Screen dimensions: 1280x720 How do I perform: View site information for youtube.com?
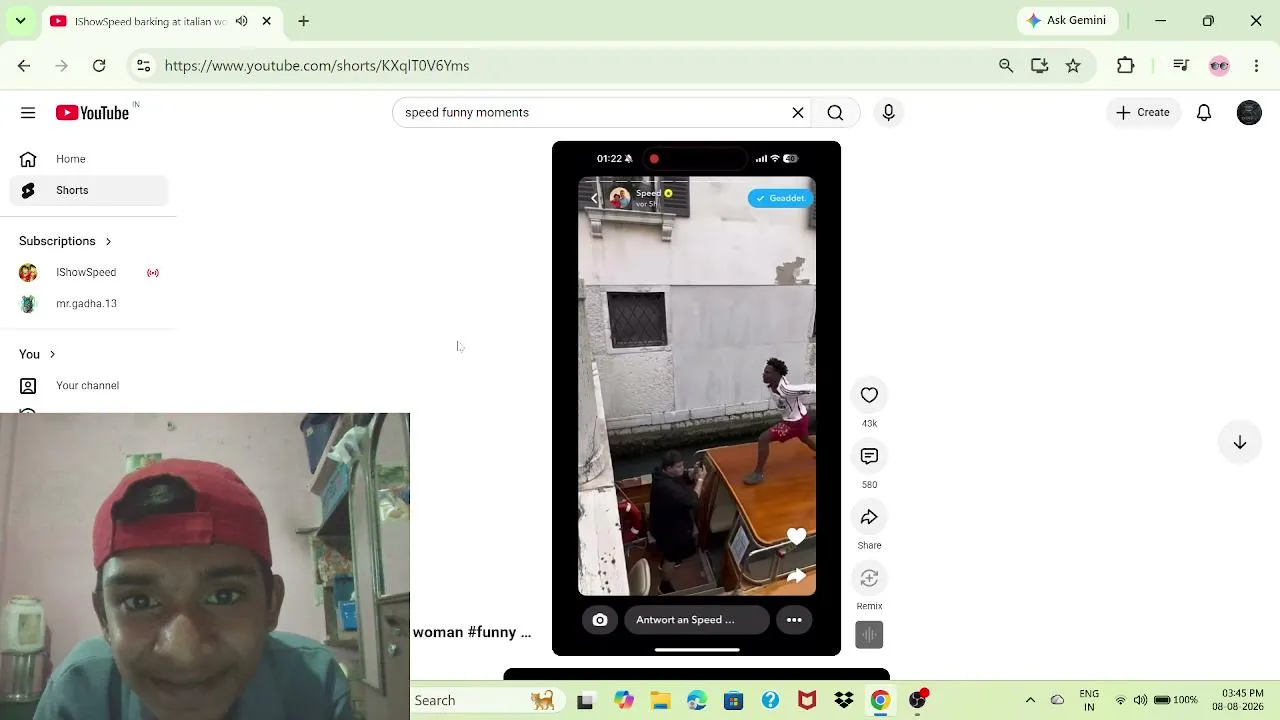144,66
